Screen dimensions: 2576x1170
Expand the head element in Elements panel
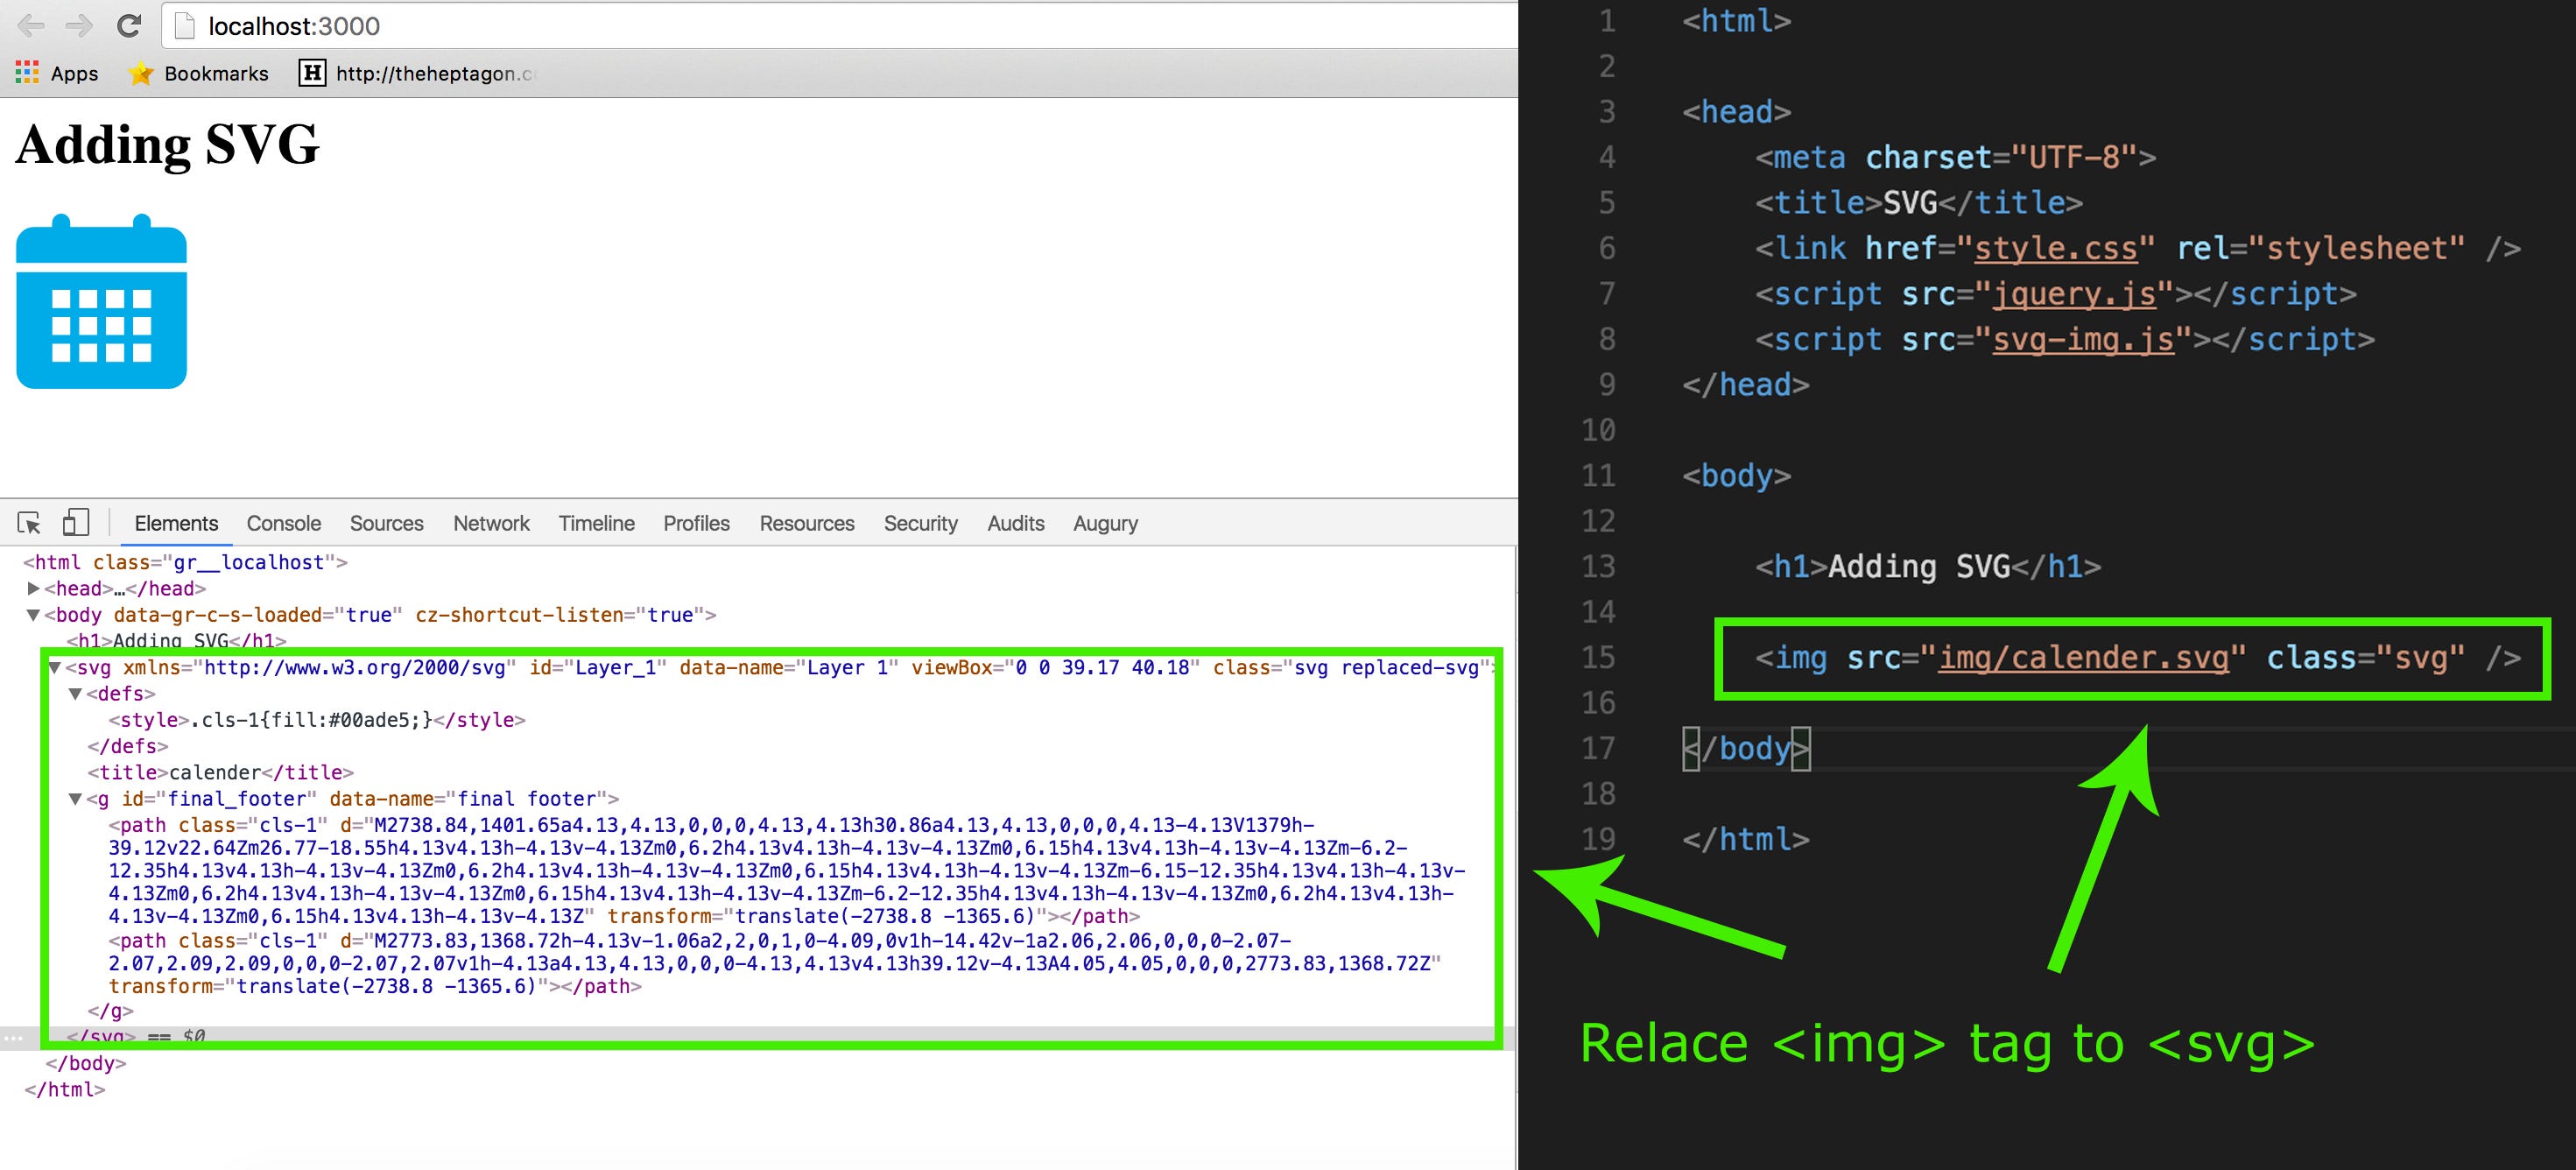(33, 588)
